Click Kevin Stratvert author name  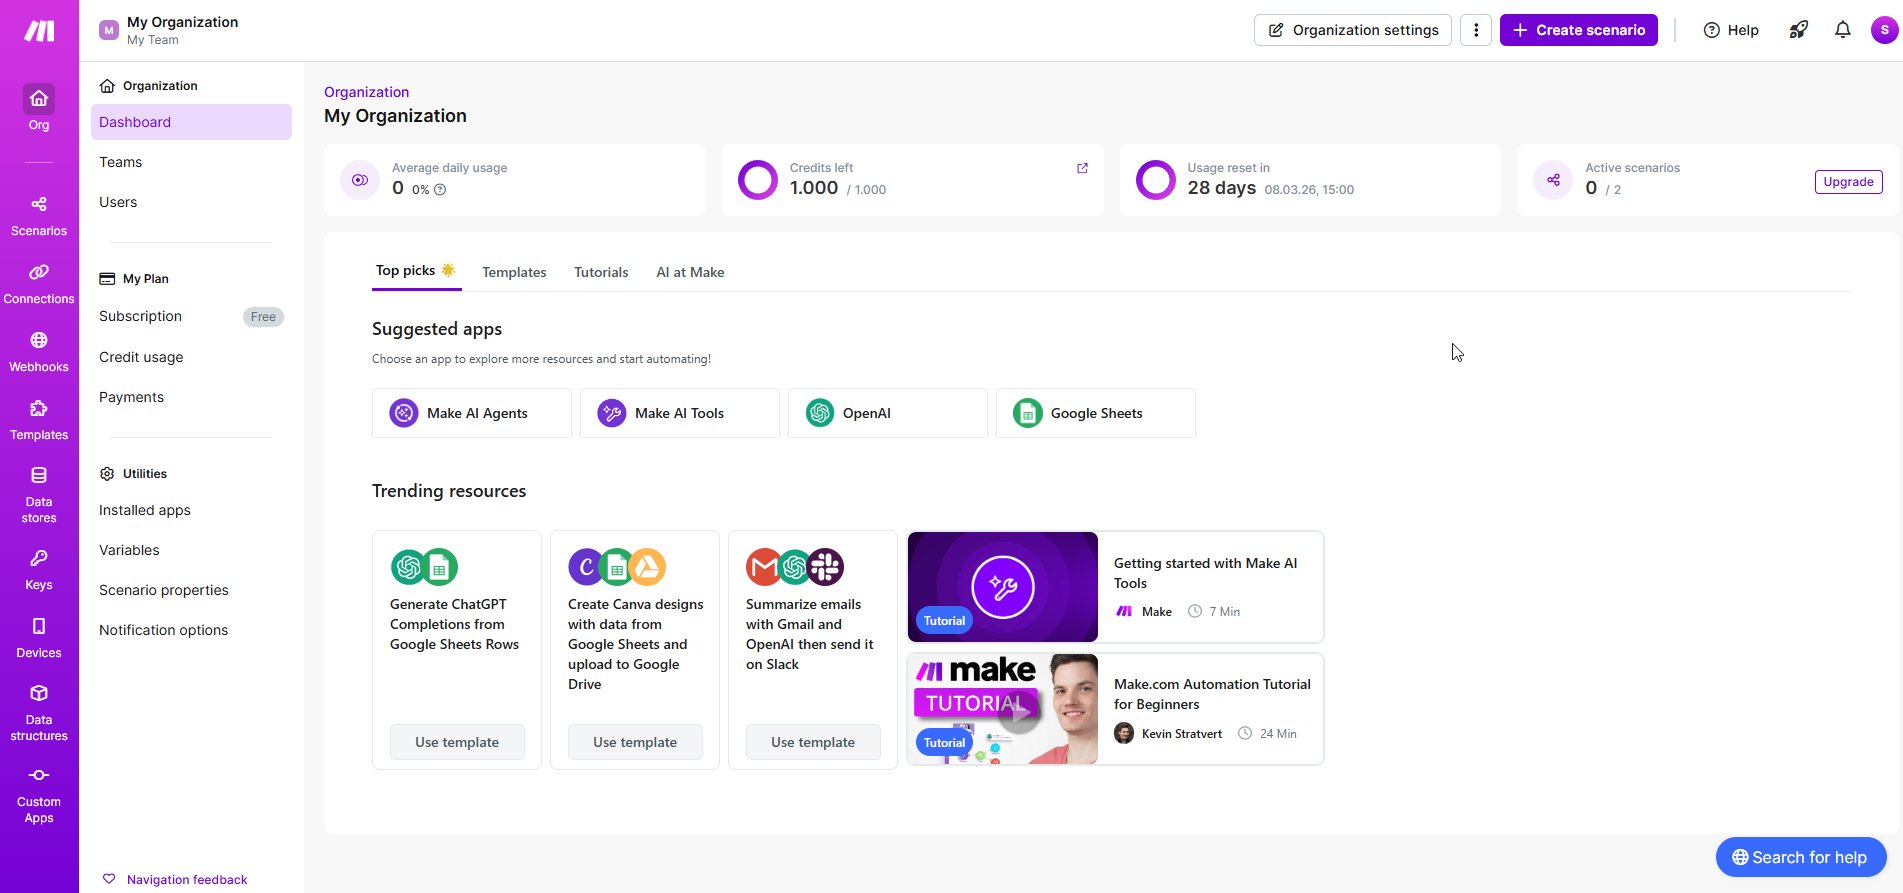click(1182, 734)
